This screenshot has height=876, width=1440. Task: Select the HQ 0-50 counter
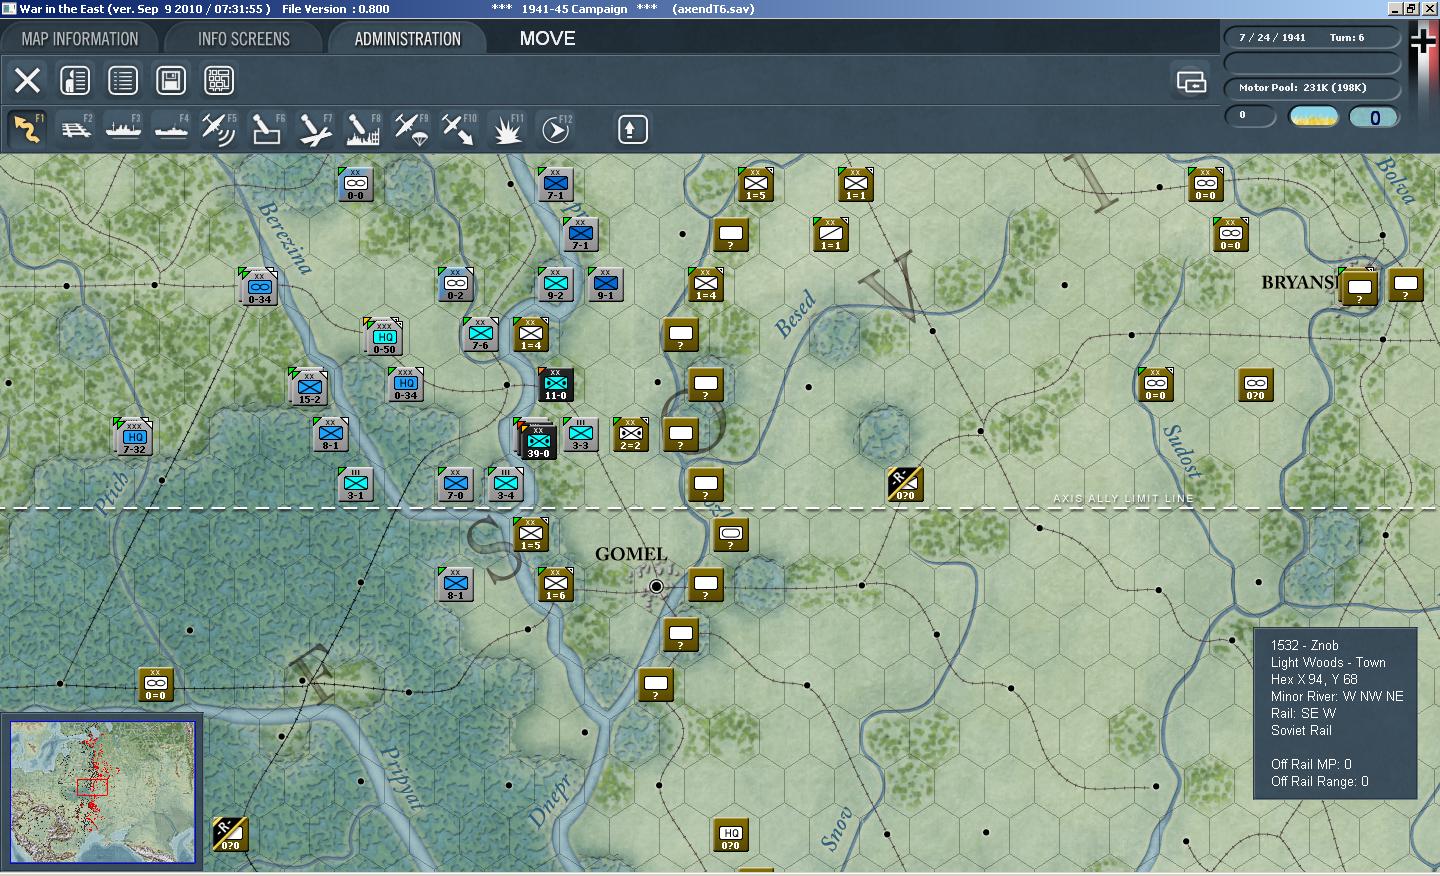384,338
